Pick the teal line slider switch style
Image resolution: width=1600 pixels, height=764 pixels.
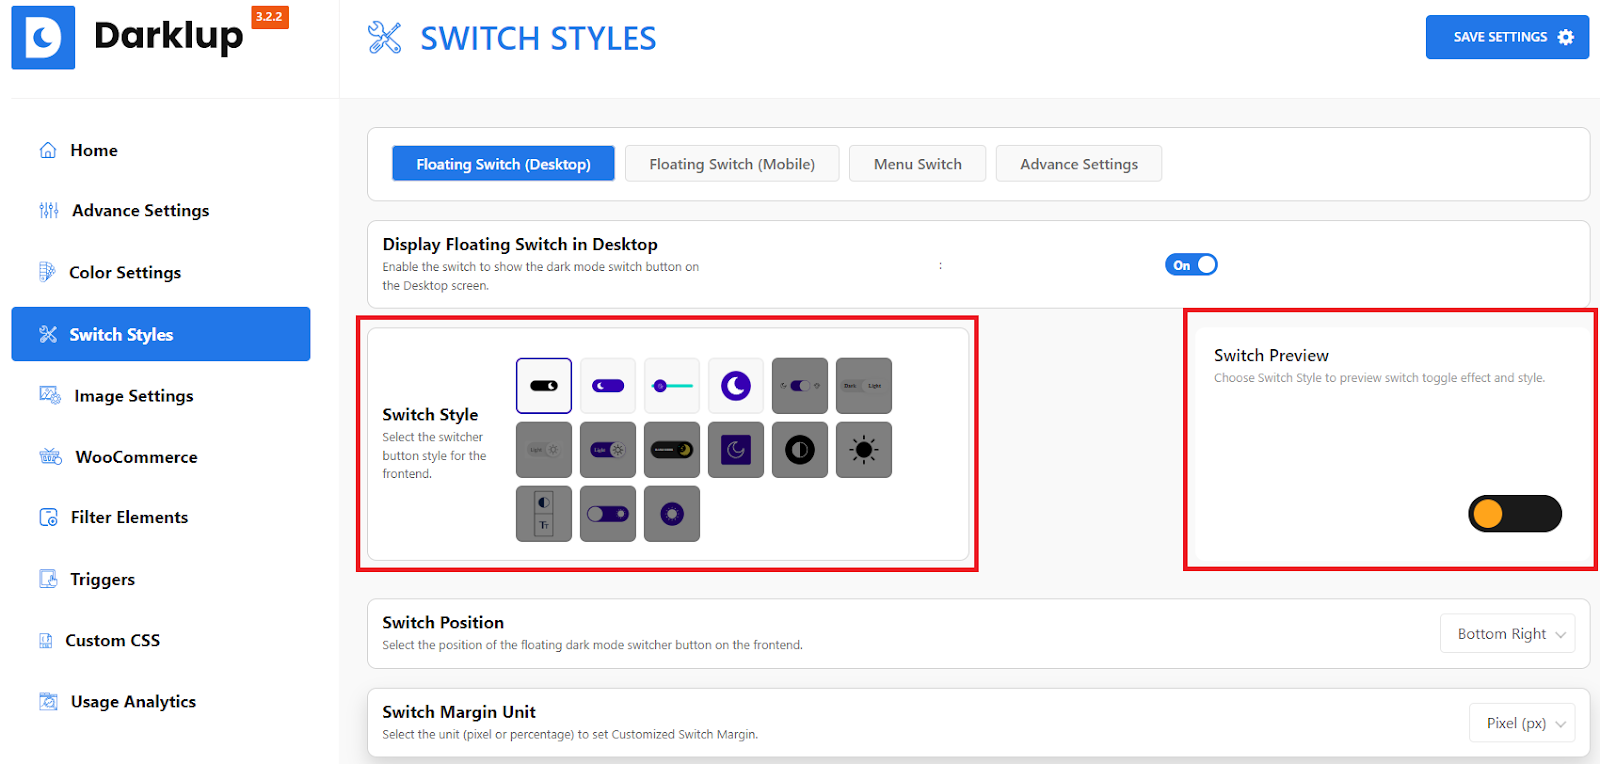(672, 386)
